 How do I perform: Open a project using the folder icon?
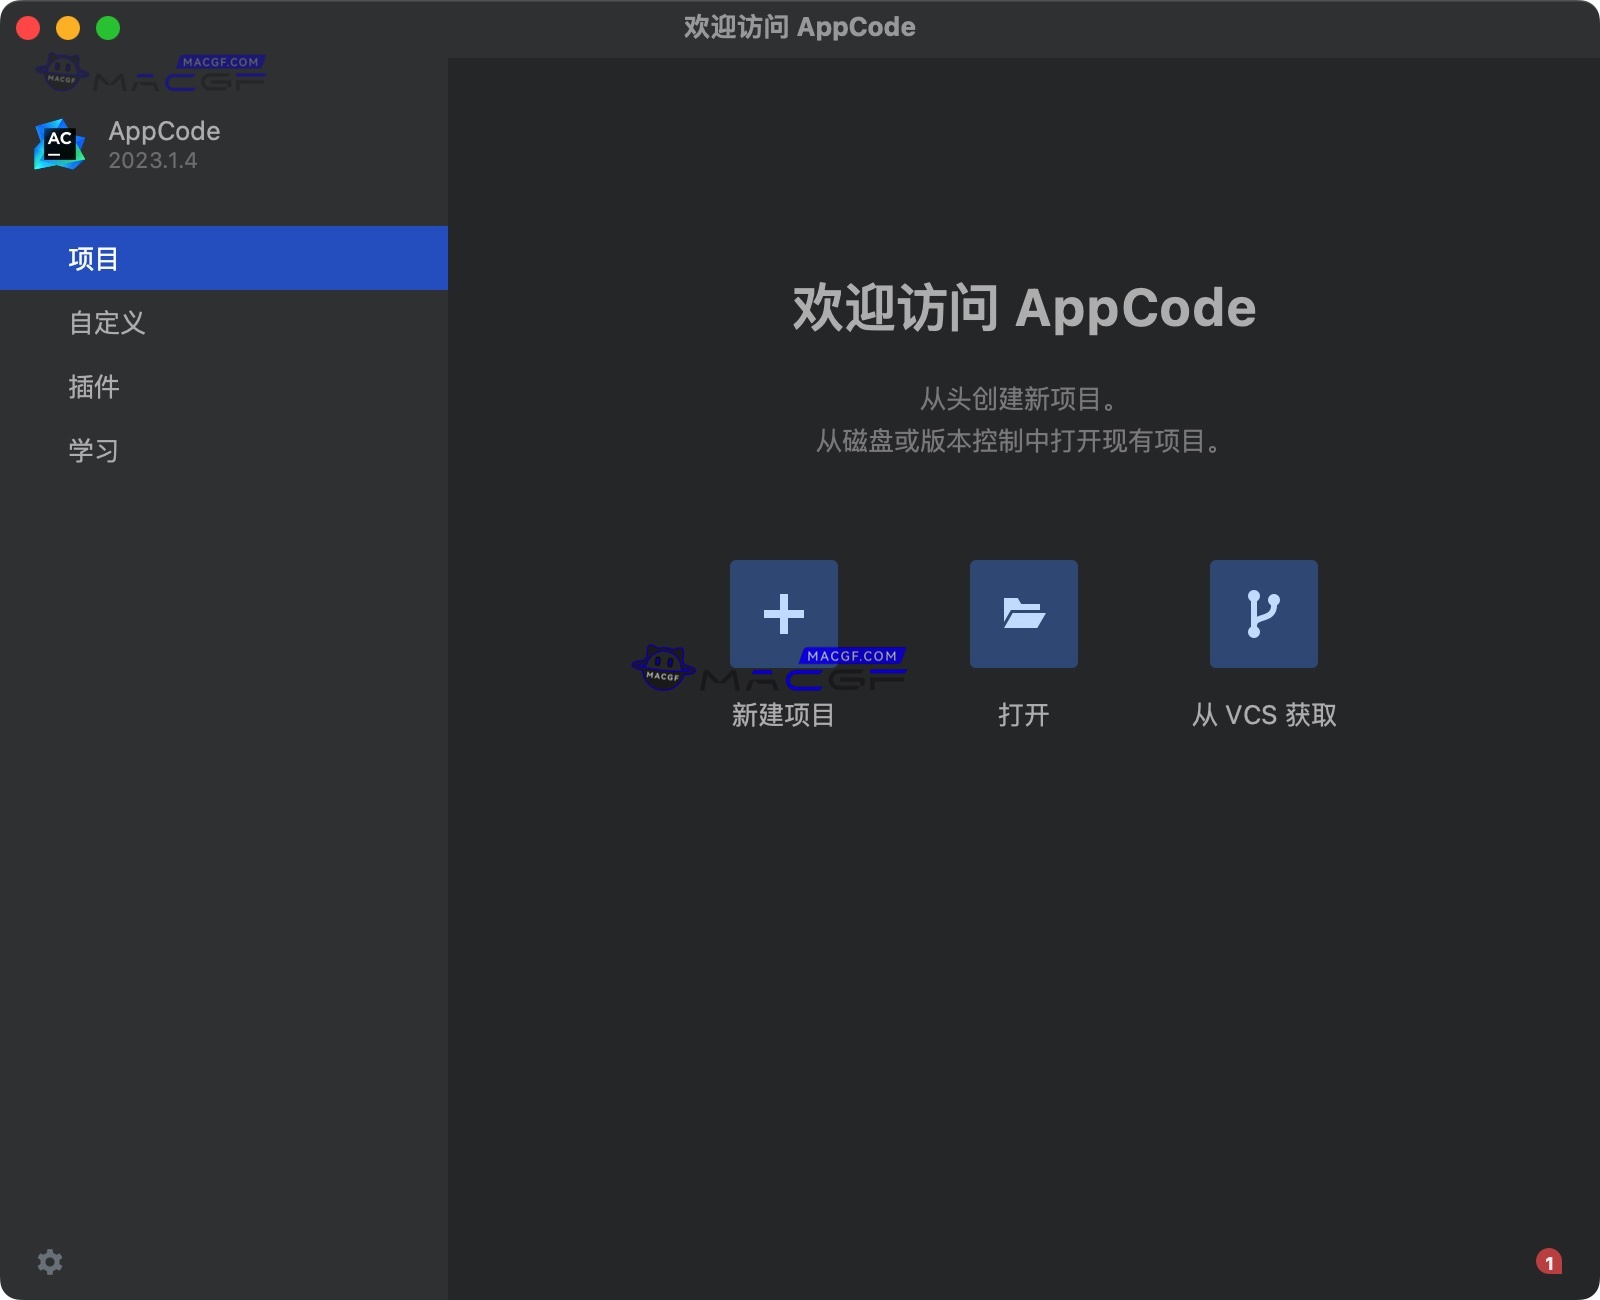[x=1023, y=613]
